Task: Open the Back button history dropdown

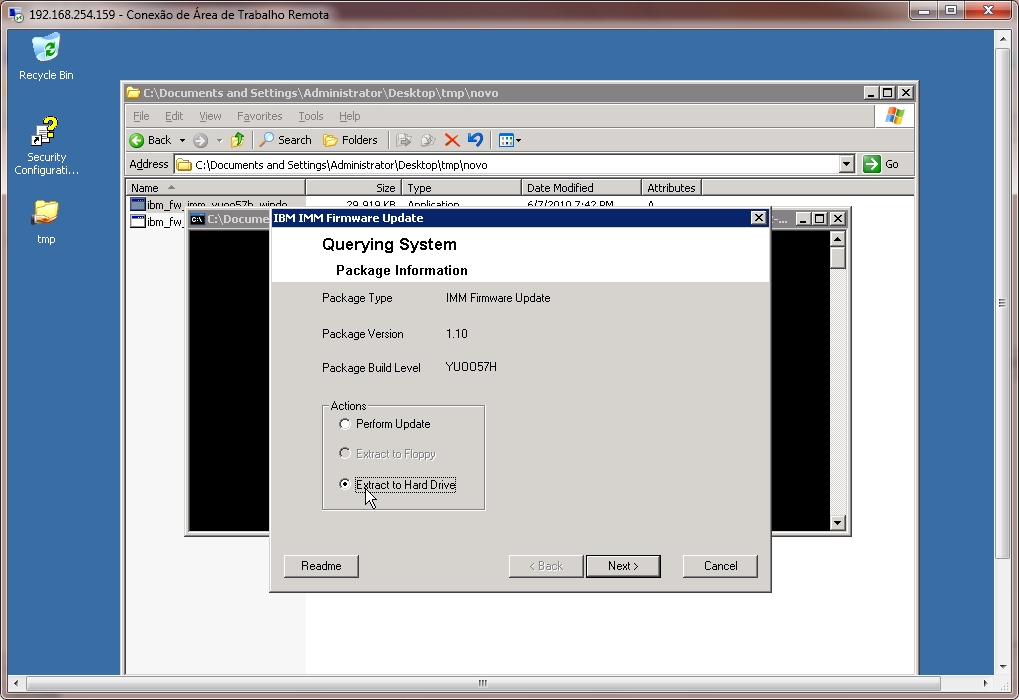Action: click(183, 140)
